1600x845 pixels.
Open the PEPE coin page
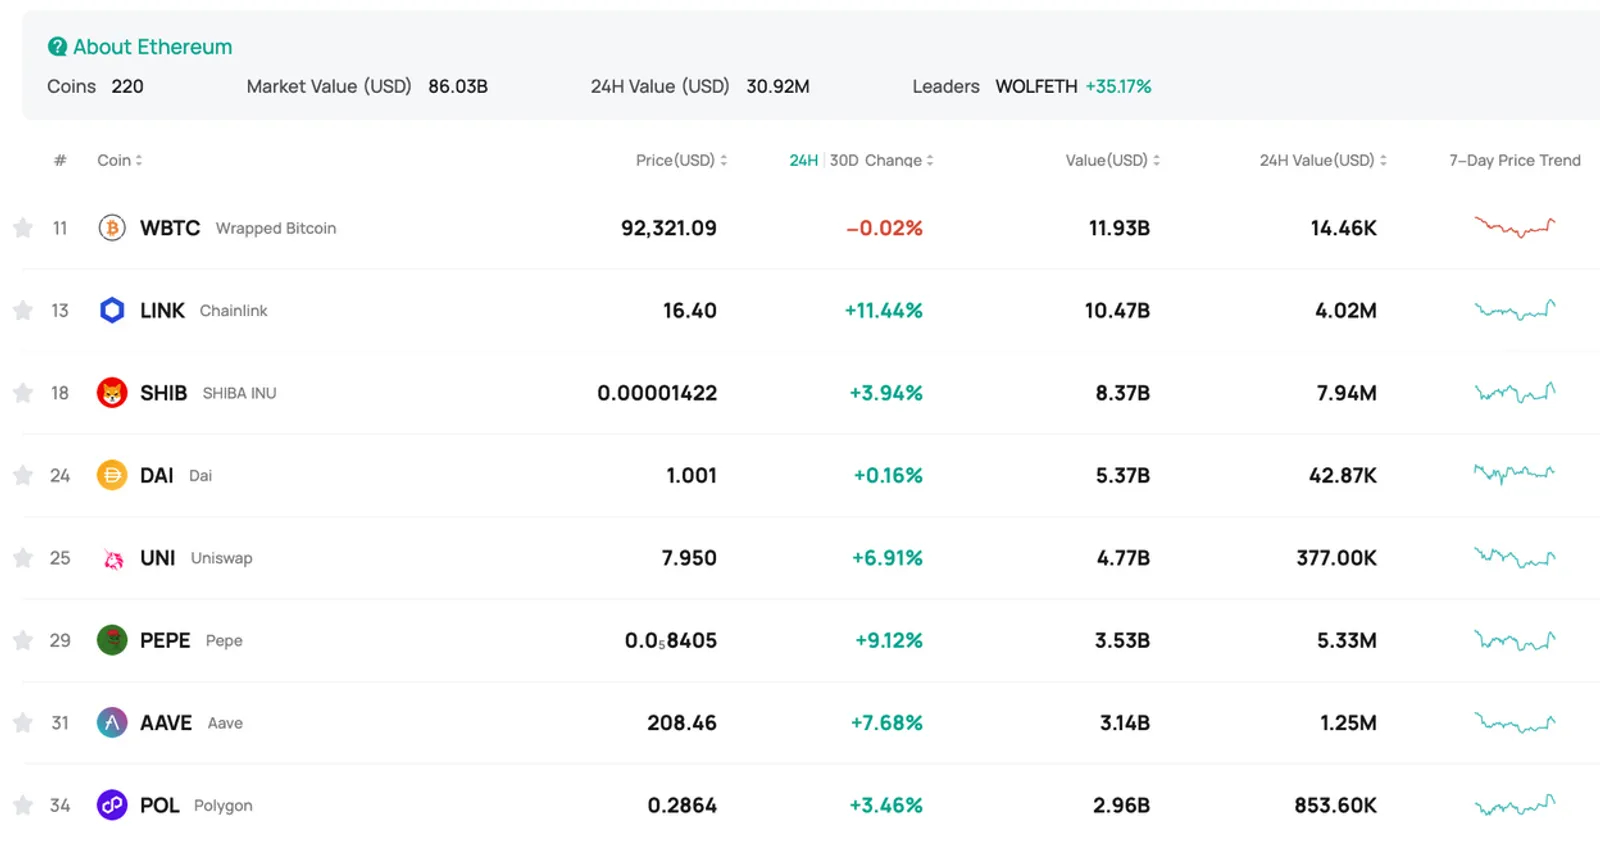(x=165, y=640)
